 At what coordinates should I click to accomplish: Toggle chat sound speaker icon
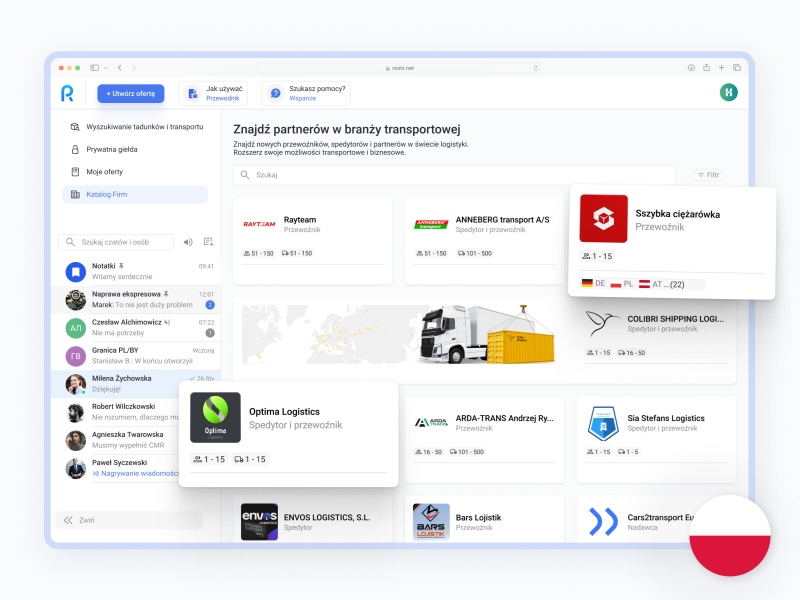pyautogui.click(x=188, y=242)
